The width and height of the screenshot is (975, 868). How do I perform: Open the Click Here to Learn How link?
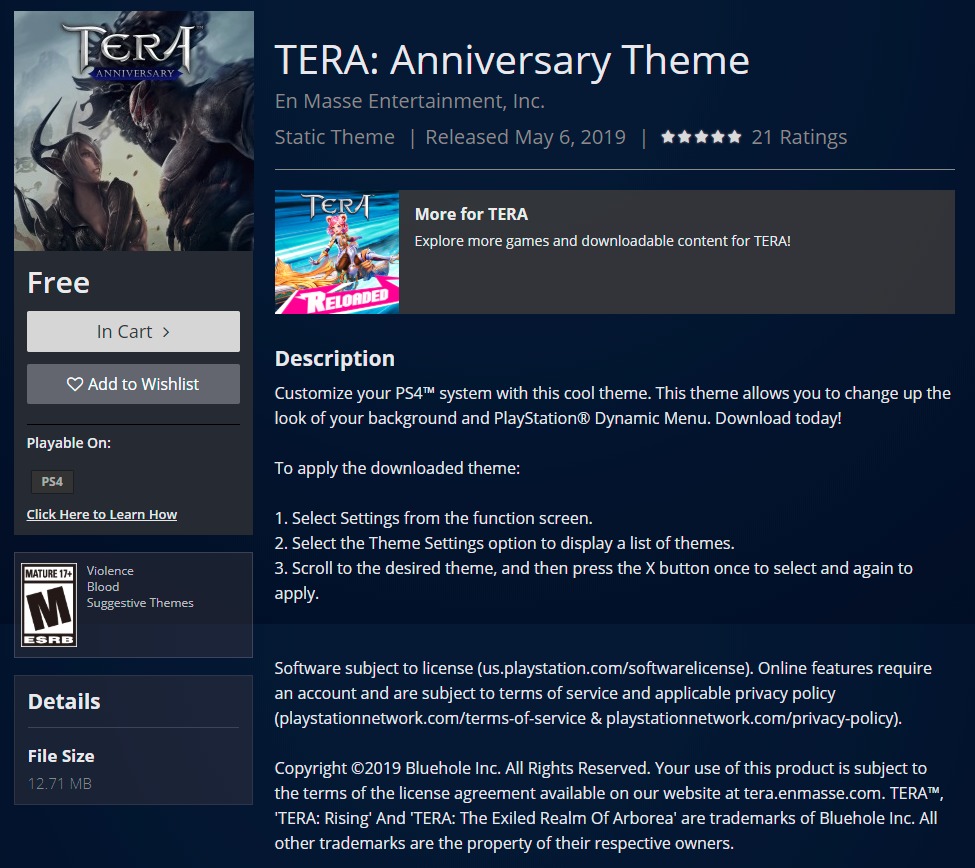[x=102, y=514]
